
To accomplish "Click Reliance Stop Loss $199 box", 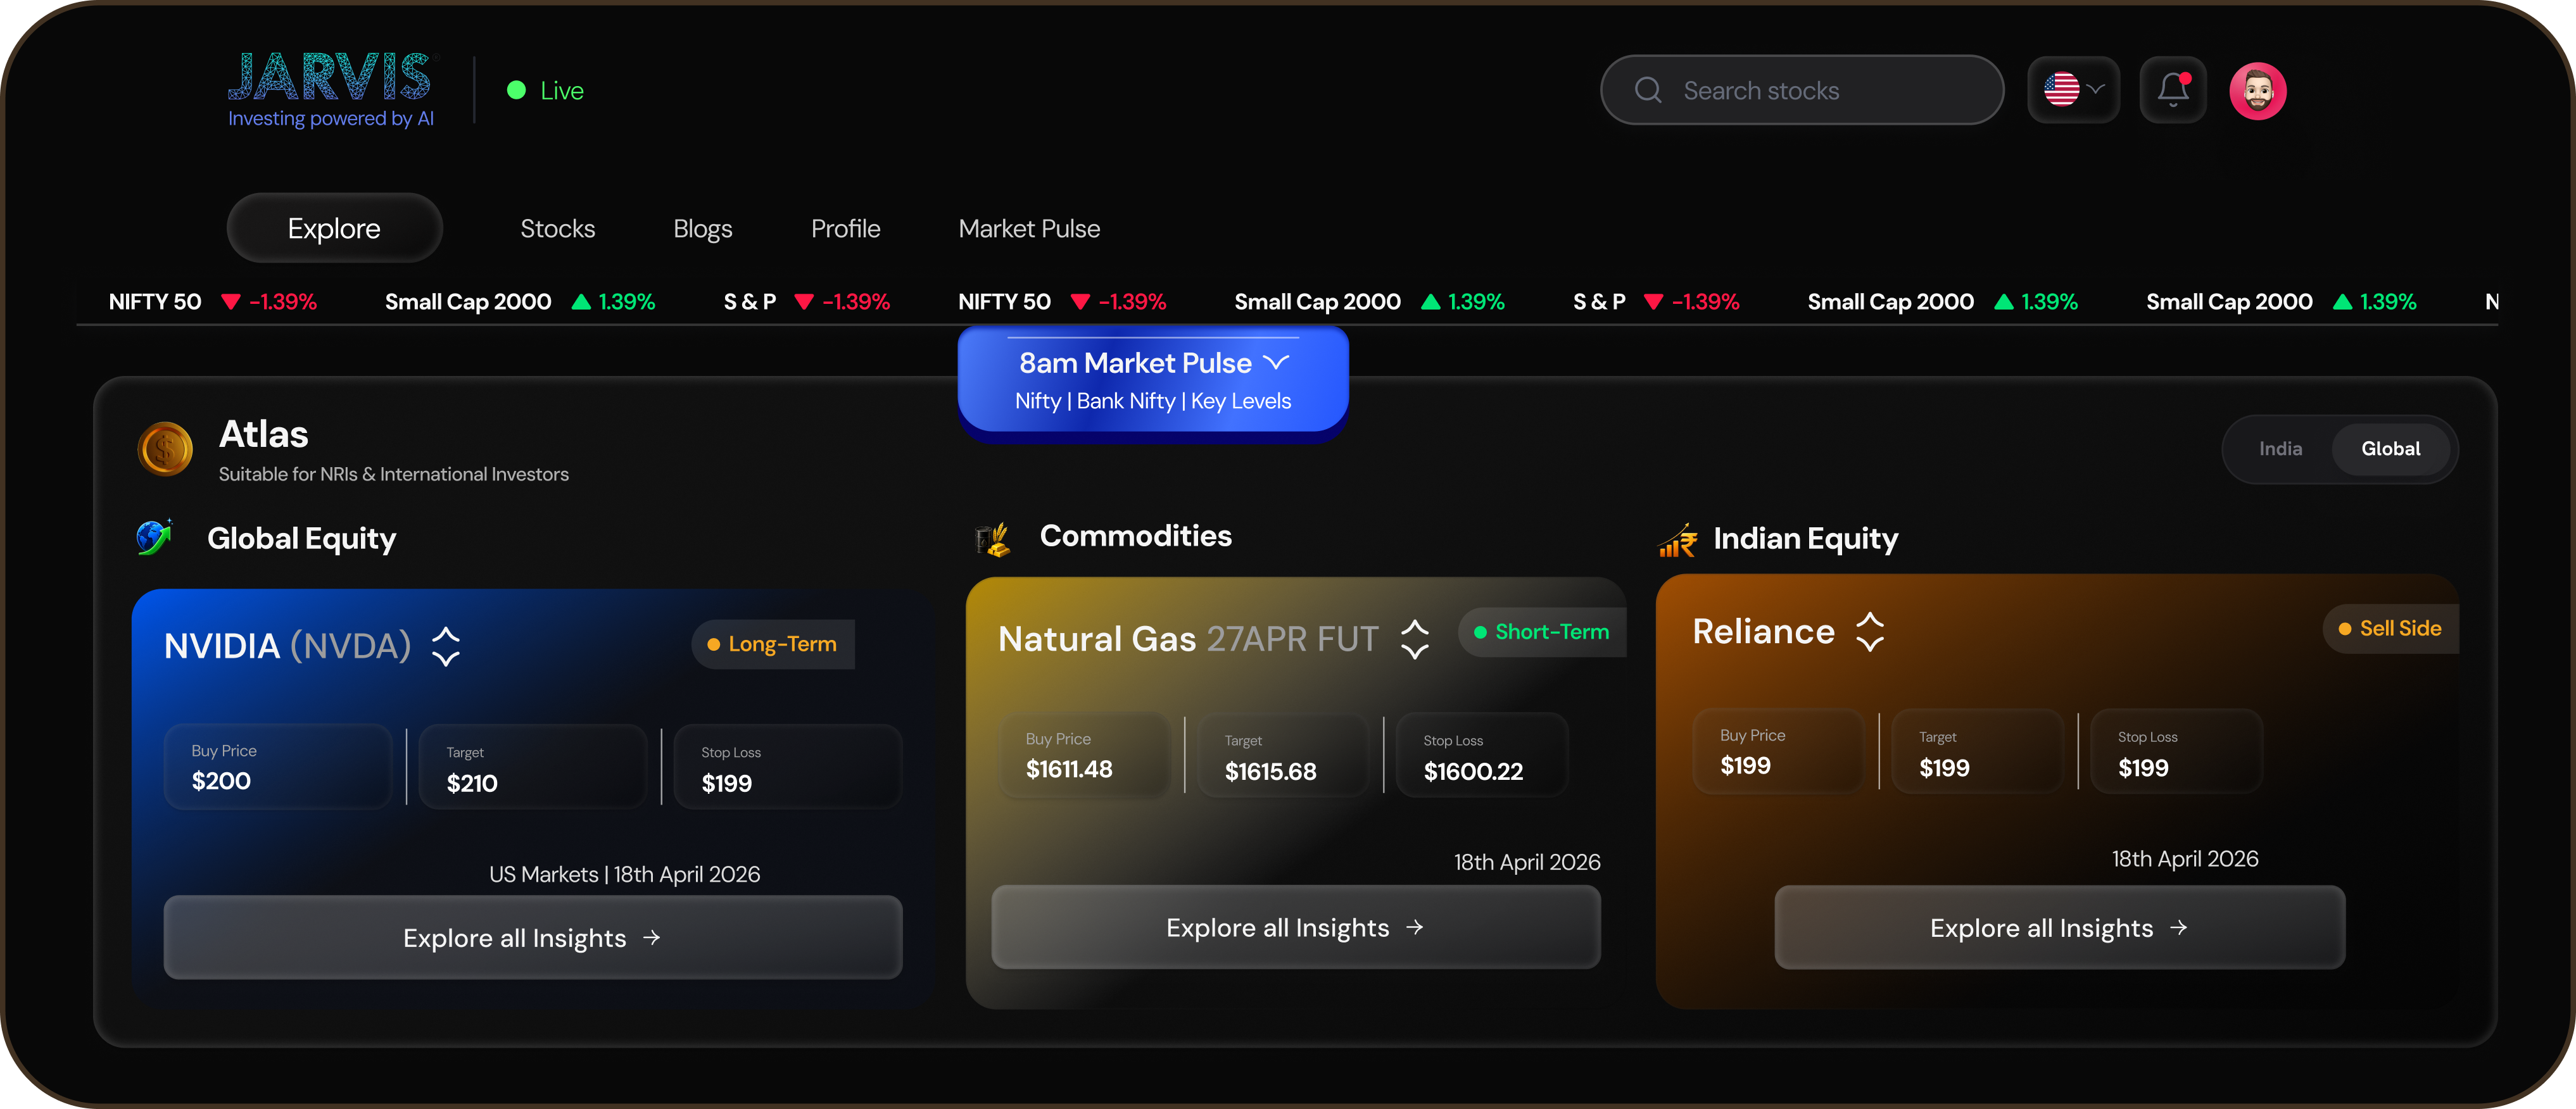I will 2176,751.
